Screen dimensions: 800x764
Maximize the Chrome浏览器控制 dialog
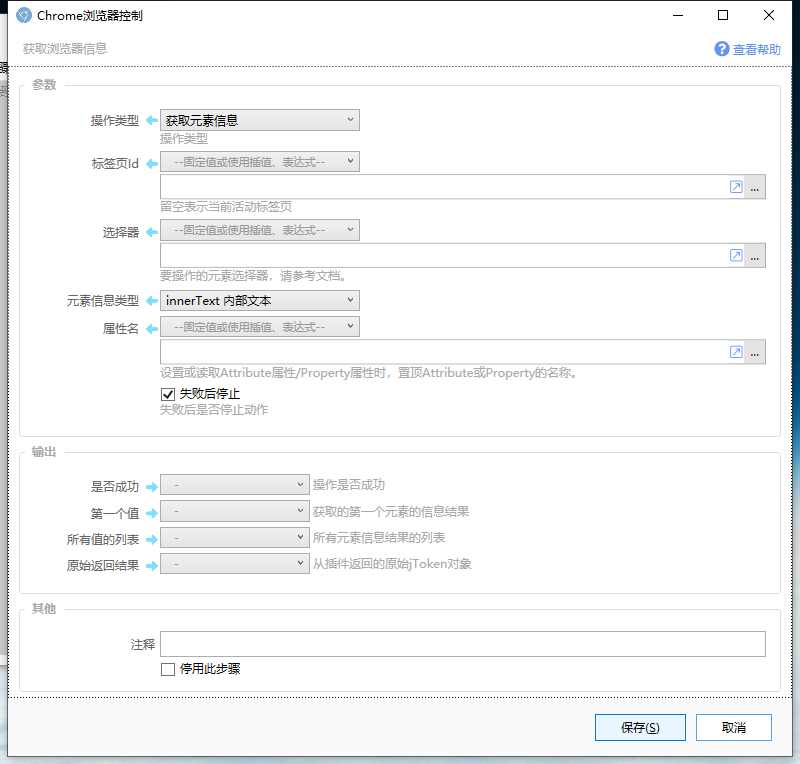(723, 15)
